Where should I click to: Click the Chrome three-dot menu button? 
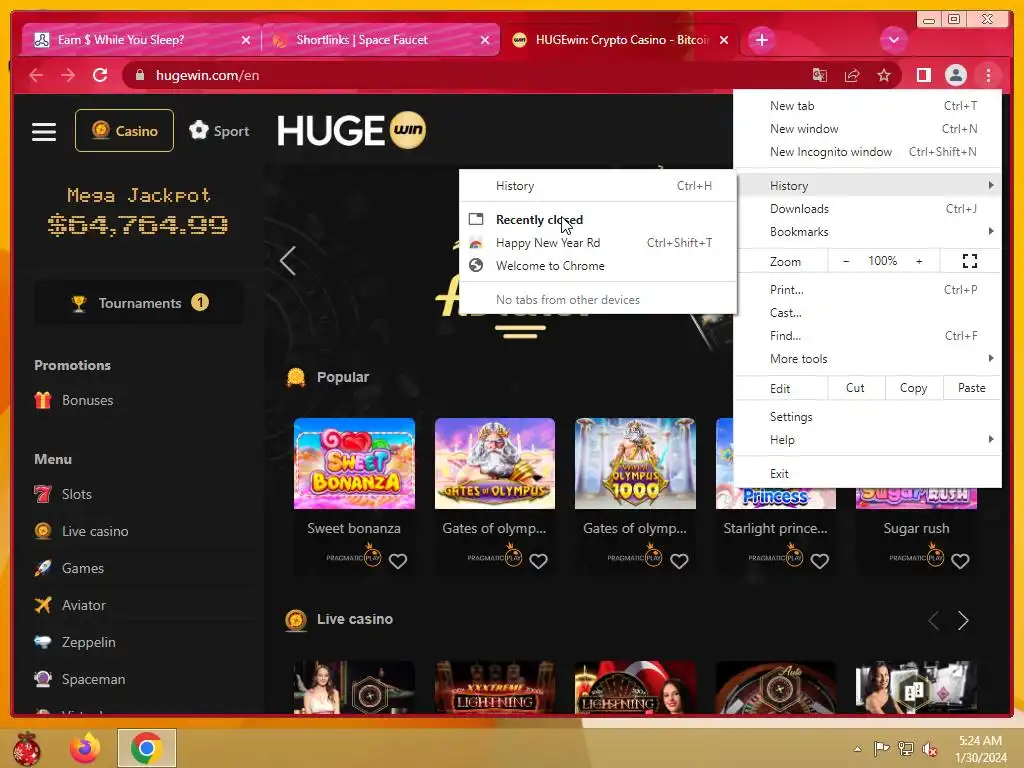[x=988, y=76]
